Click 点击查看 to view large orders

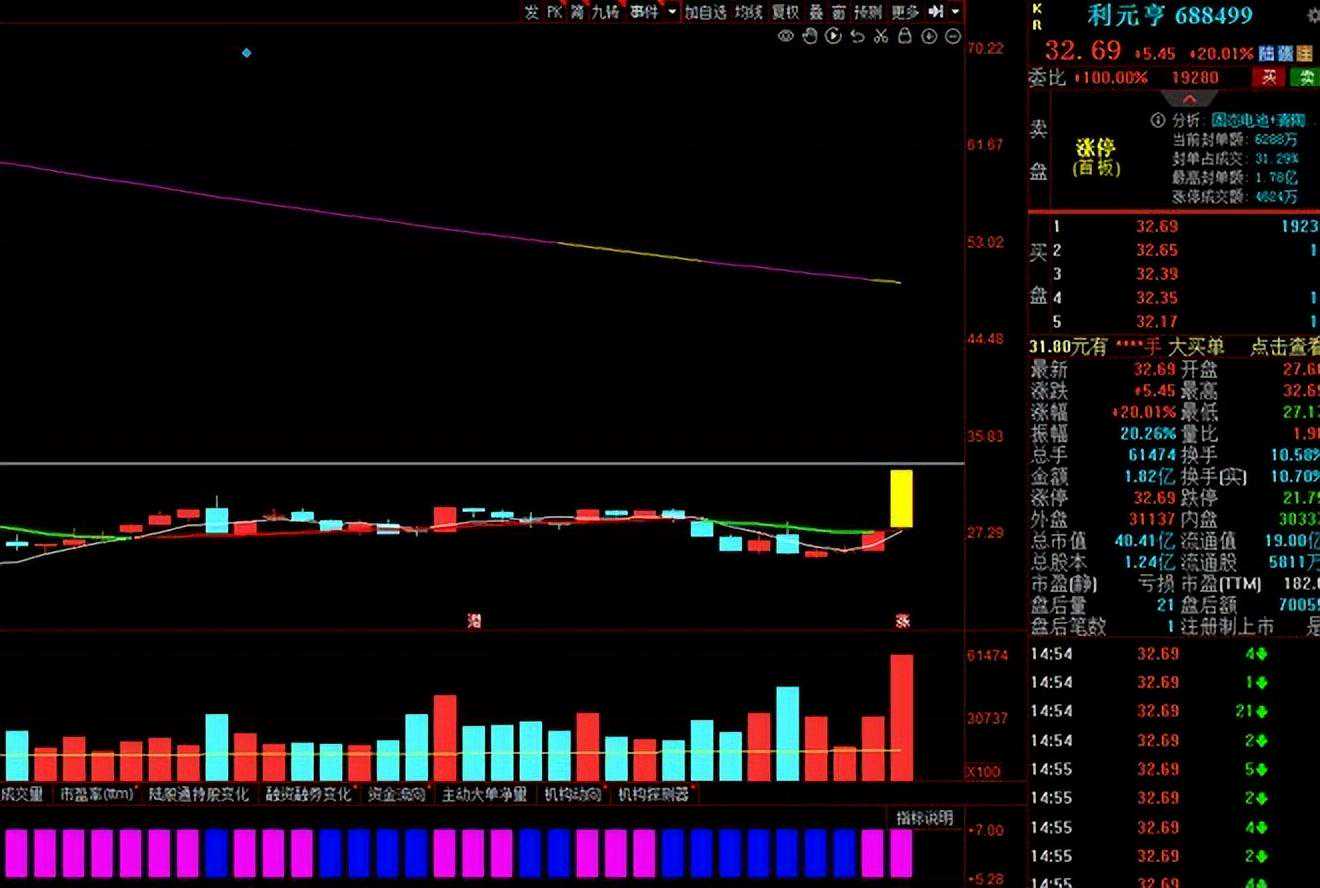1284,346
